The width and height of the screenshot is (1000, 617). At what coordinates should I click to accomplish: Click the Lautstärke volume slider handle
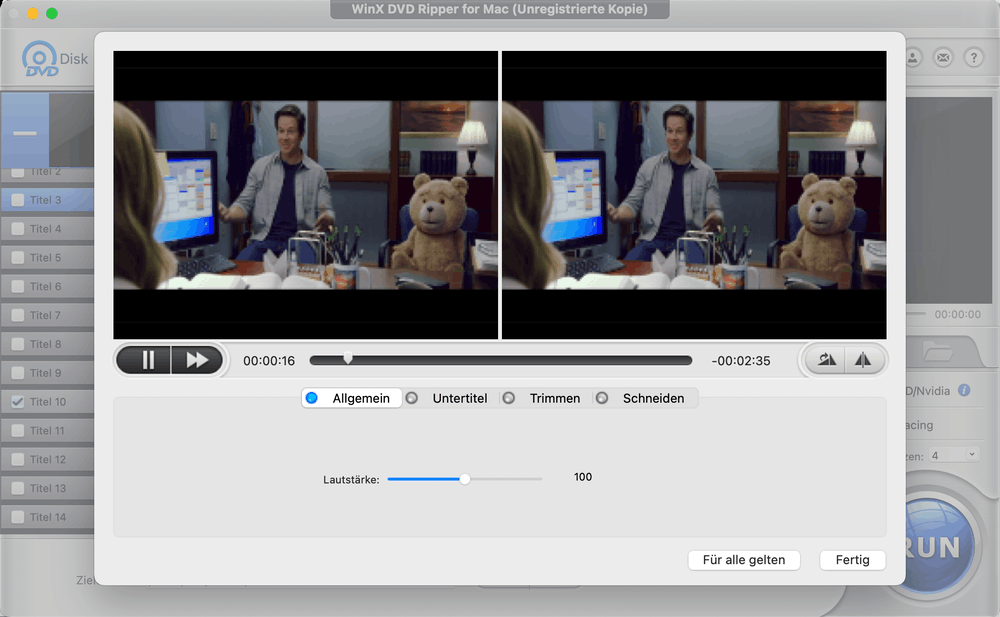pos(465,479)
